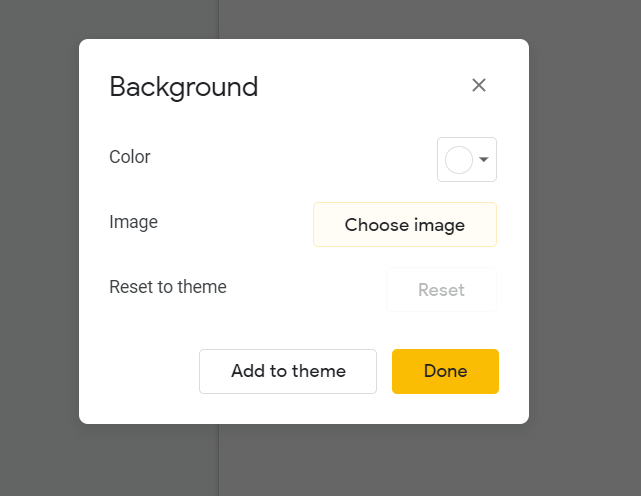Dismiss dialog using the cross icon
641x496 pixels.
479,85
